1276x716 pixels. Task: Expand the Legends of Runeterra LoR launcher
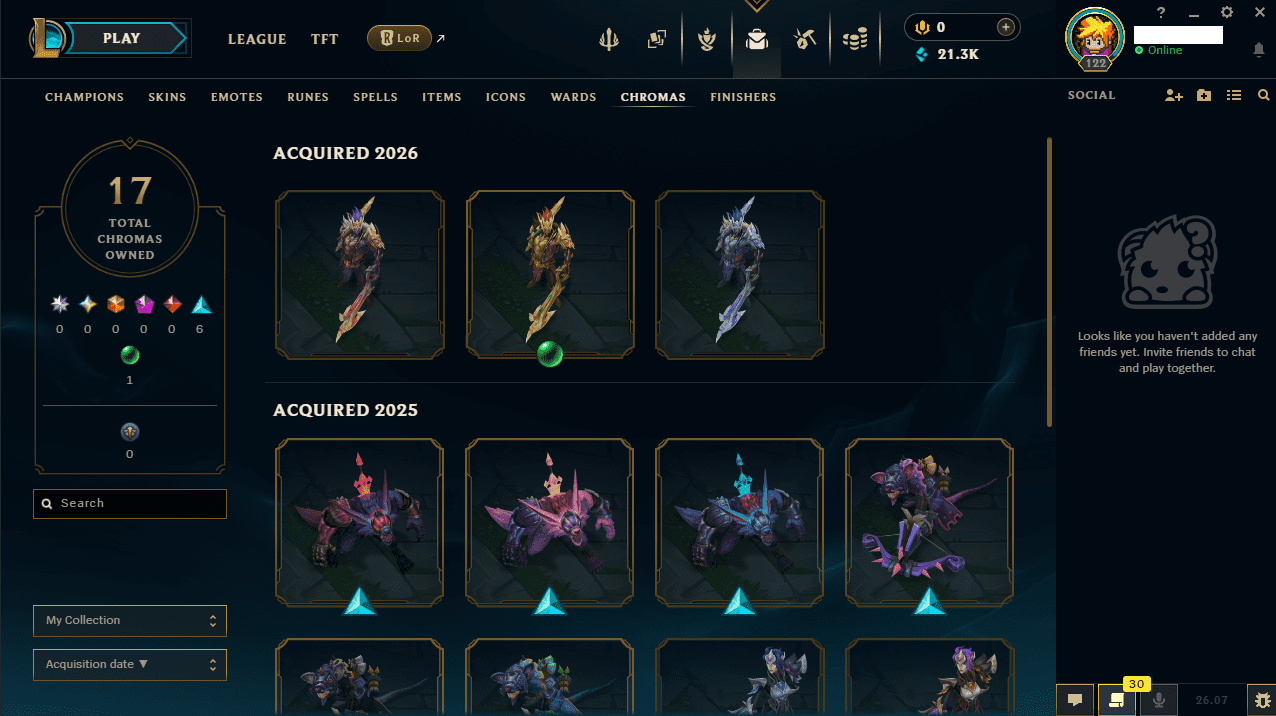click(x=408, y=39)
